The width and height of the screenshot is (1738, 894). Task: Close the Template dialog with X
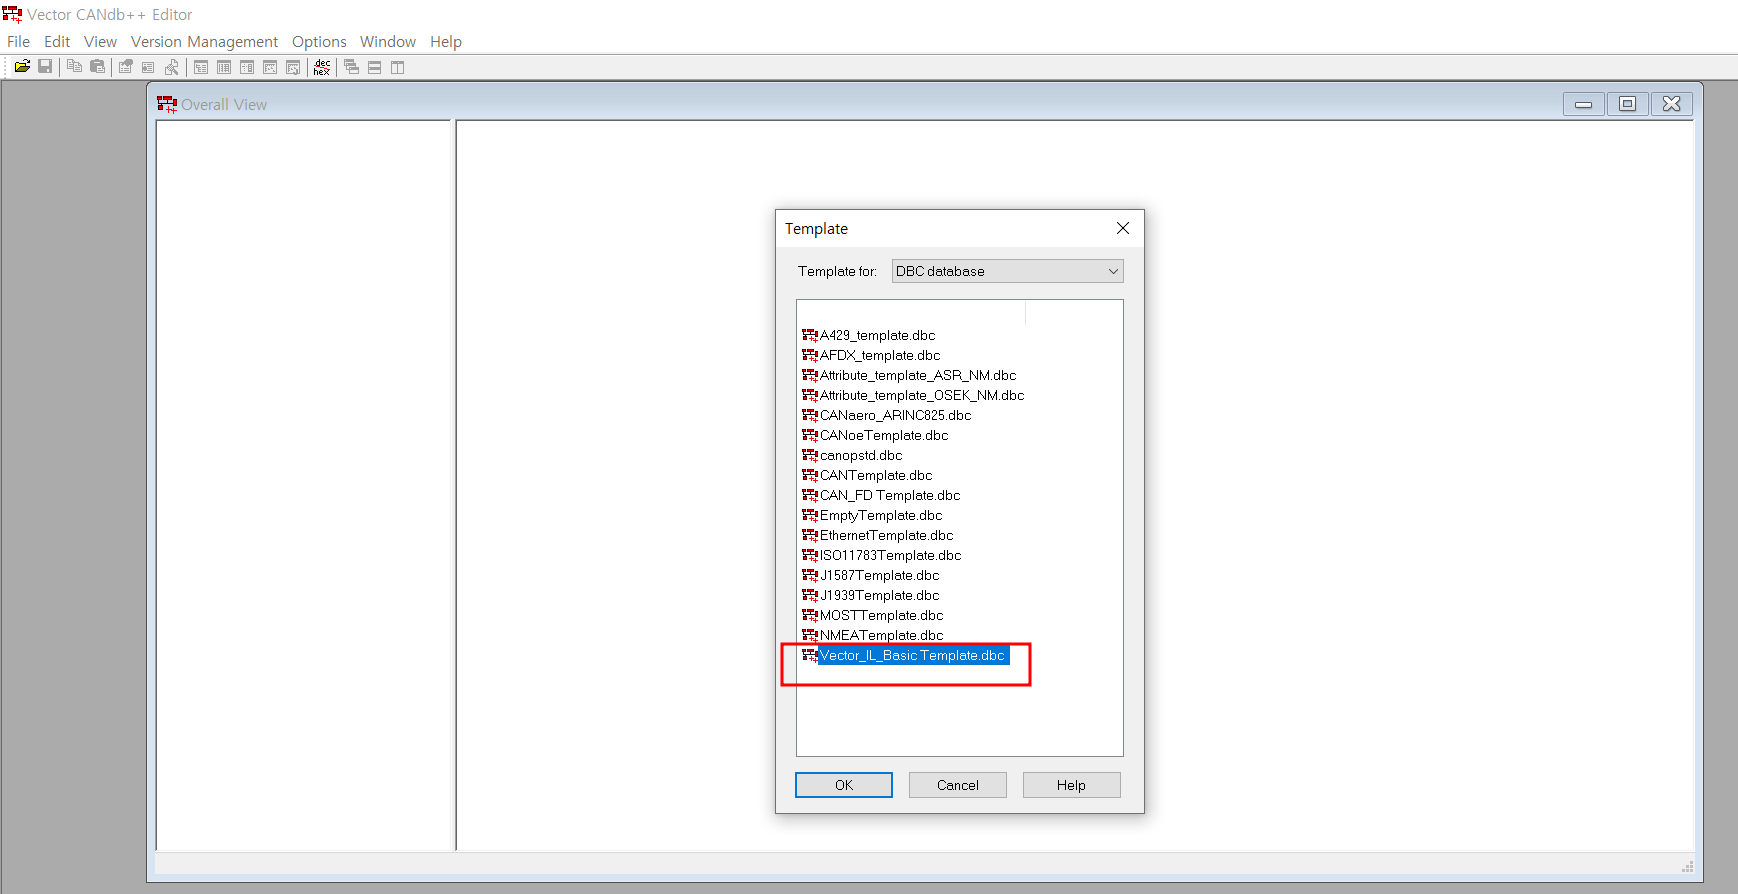tap(1123, 228)
